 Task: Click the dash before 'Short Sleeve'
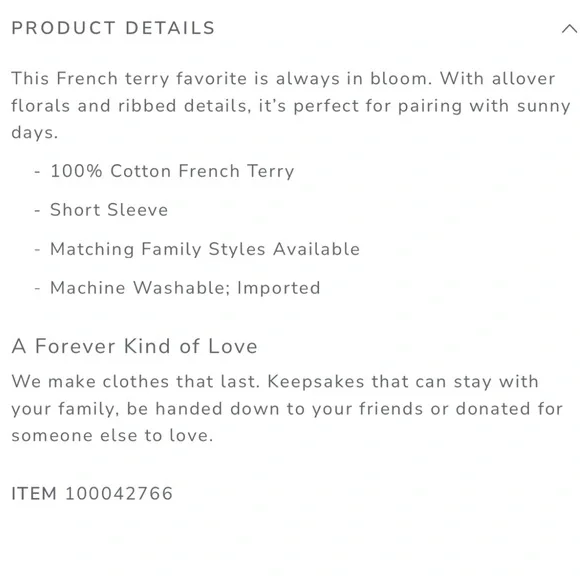pos(37,210)
